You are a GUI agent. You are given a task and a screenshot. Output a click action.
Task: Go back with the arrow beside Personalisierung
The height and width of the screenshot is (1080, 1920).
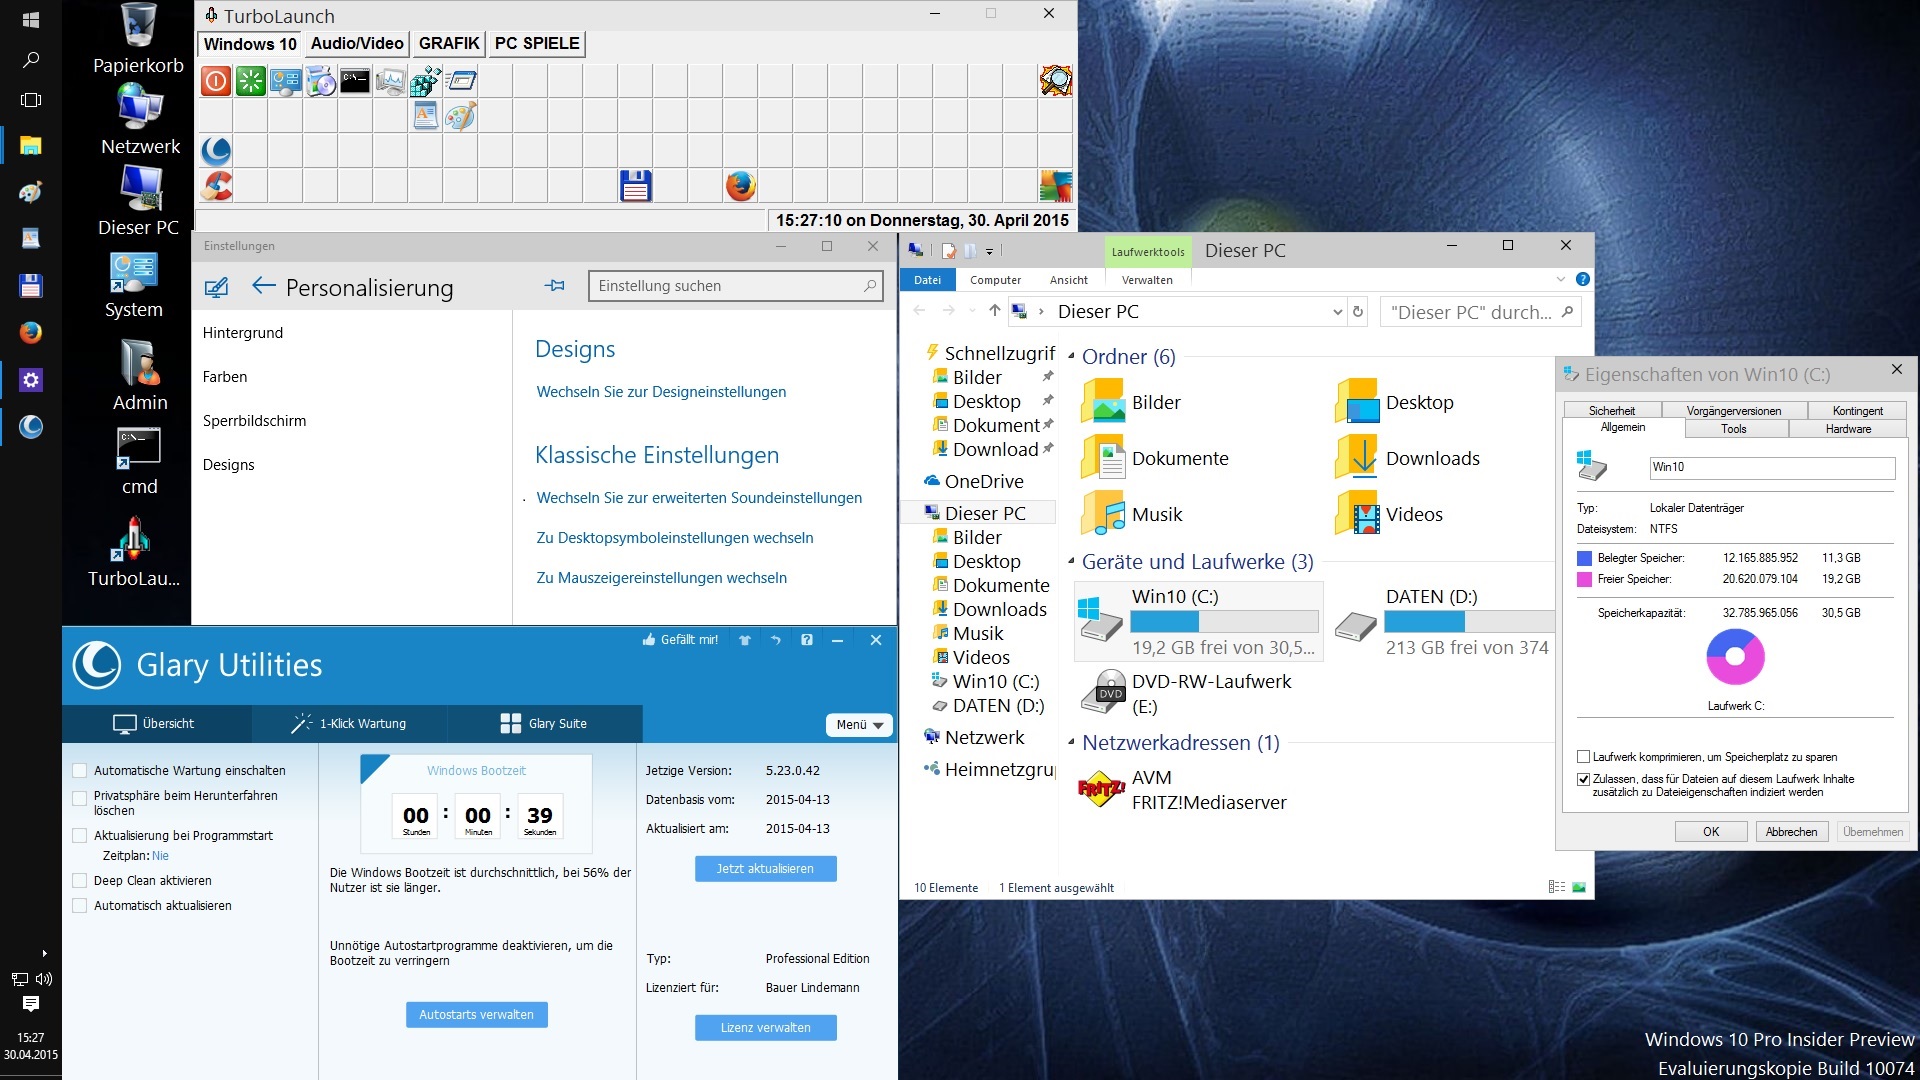263,286
